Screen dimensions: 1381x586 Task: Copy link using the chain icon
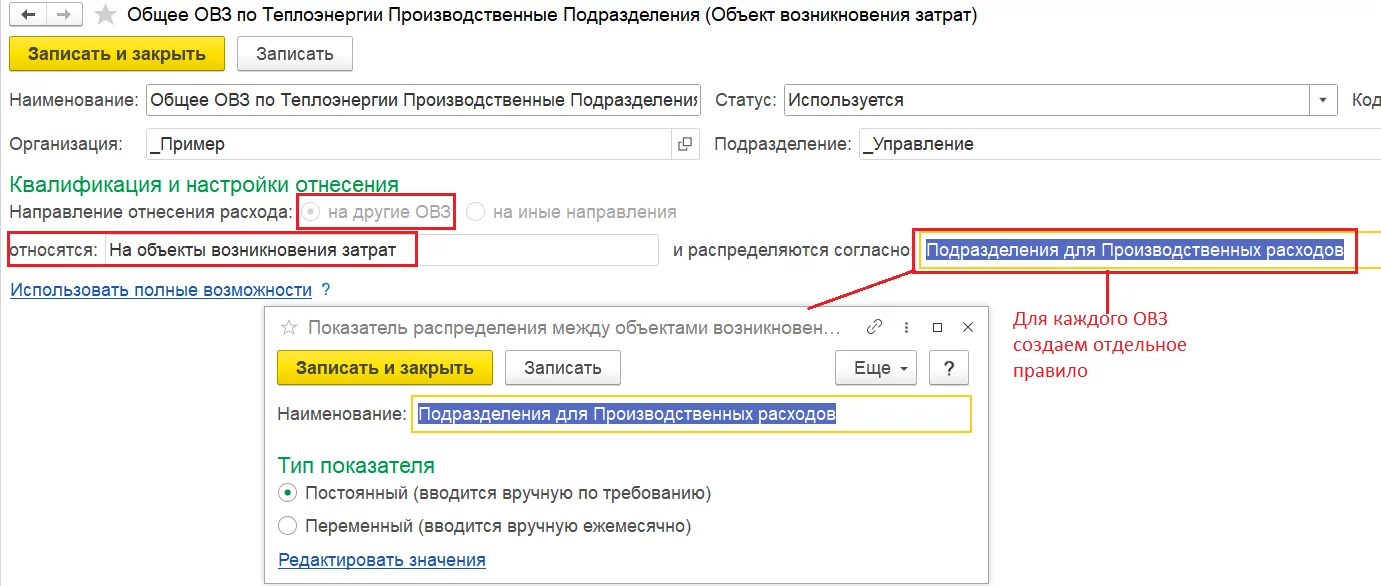874,327
